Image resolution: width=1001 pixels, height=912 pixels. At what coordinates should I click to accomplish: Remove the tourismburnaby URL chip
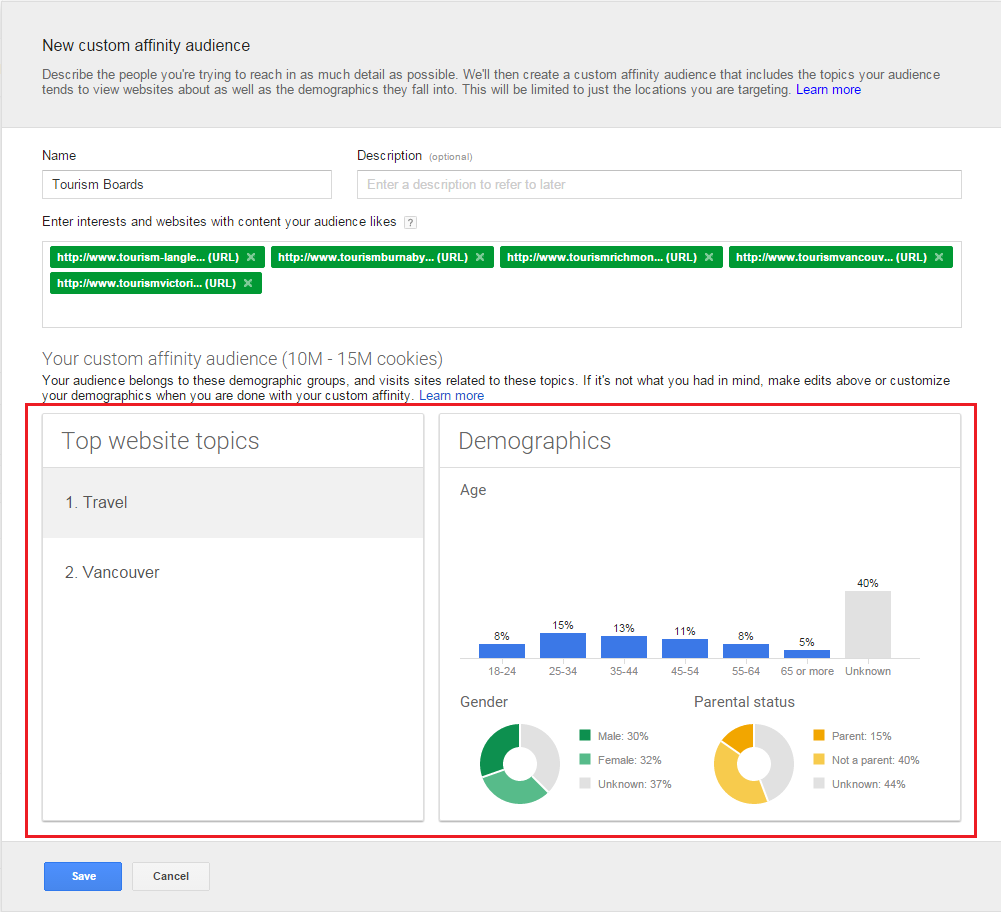480,257
